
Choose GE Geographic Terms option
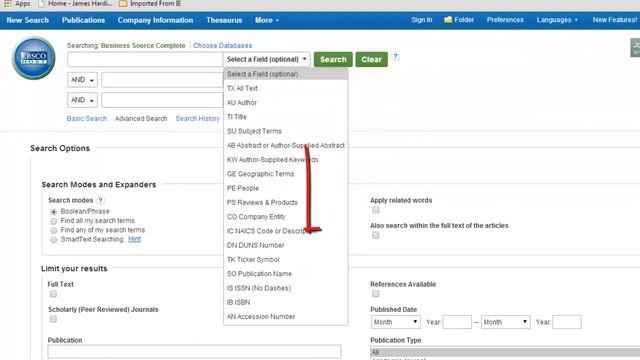286,174
